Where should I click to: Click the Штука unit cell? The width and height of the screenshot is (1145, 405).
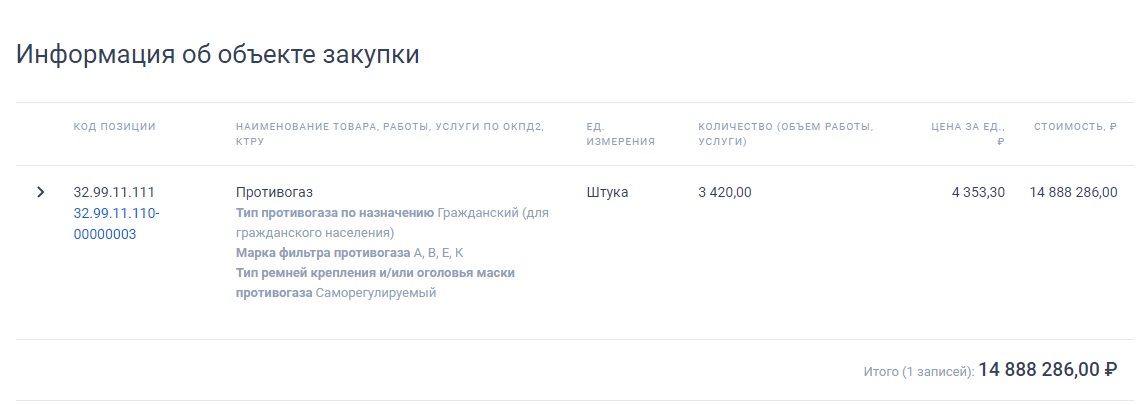coord(607,193)
